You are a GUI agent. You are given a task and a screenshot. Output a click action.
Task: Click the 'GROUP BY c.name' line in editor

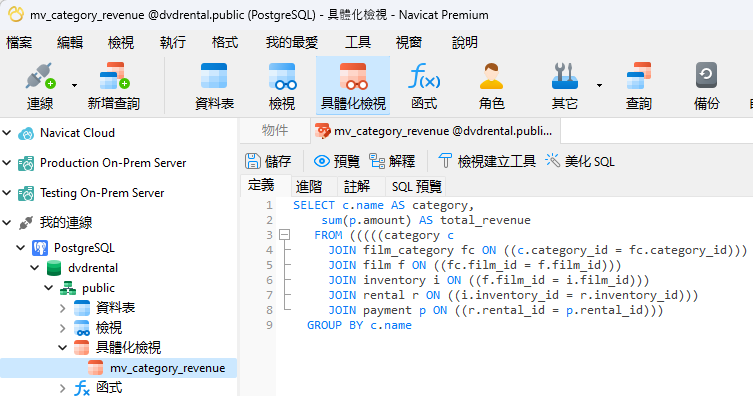pyautogui.click(x=359, y=325)
